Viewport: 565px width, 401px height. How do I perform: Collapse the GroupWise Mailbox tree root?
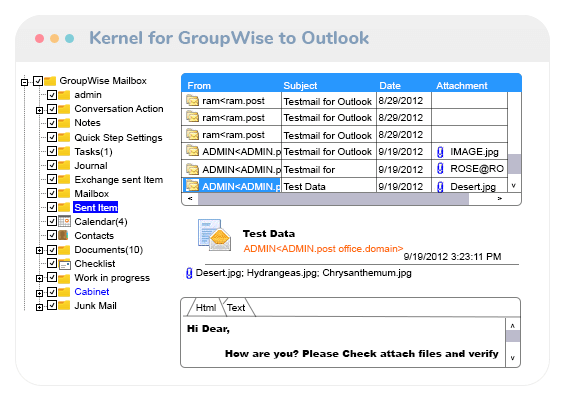[25, 82]
